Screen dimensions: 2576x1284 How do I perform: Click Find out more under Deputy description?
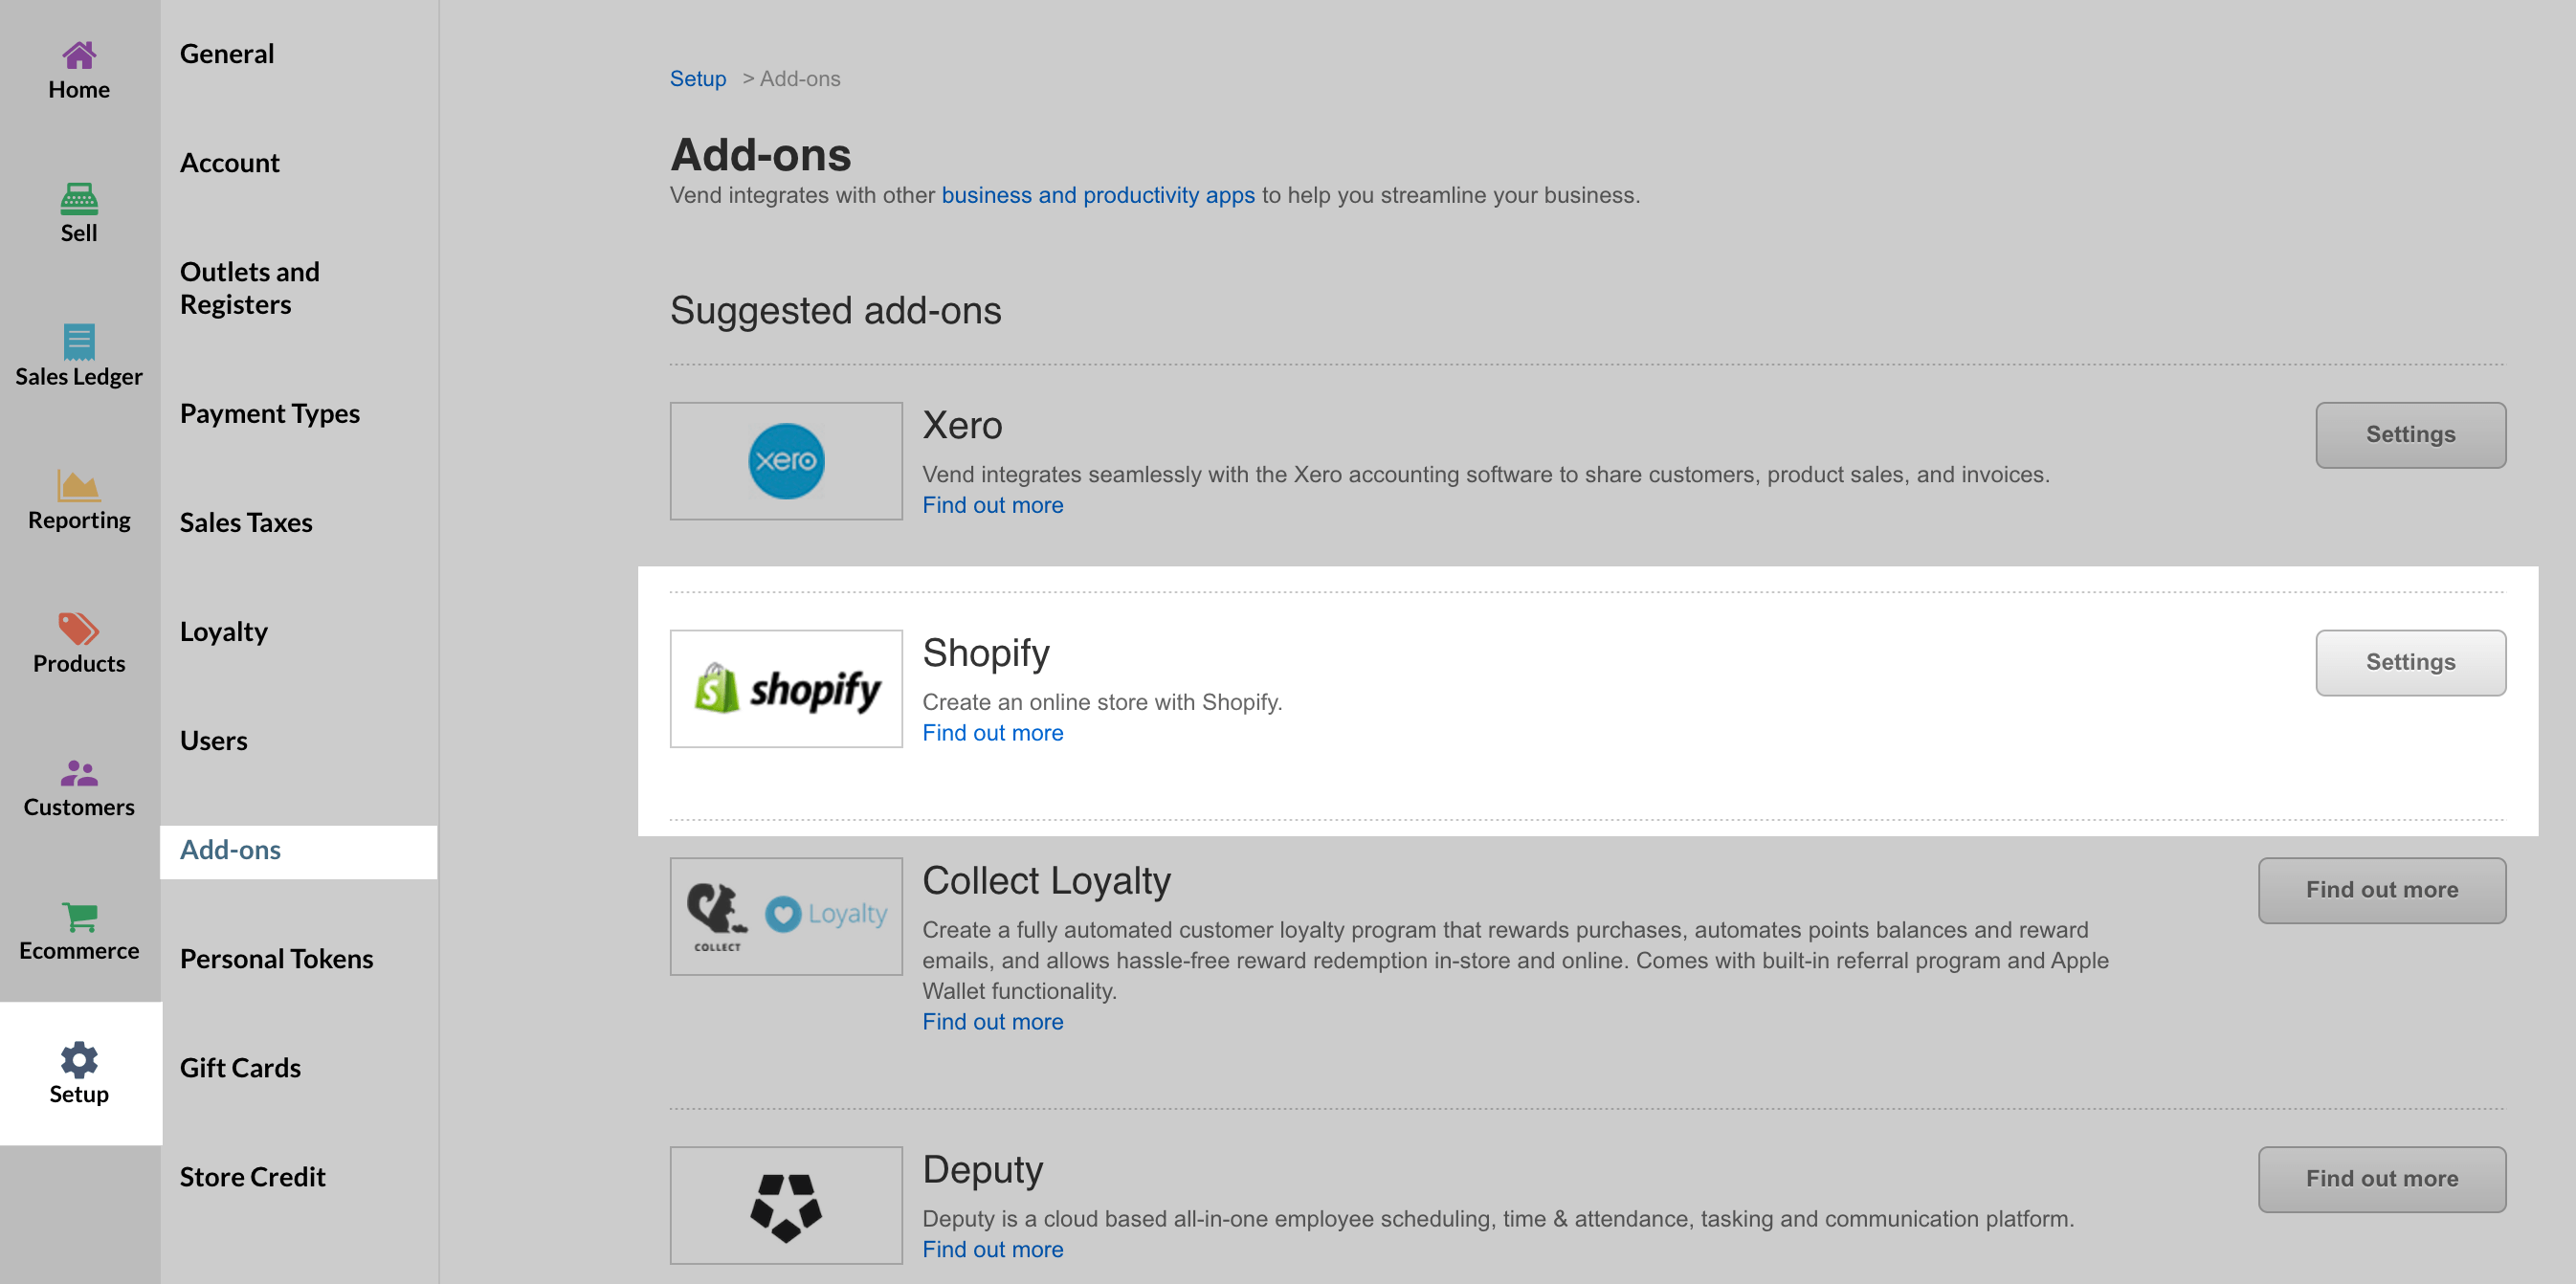coord(992,1249)
